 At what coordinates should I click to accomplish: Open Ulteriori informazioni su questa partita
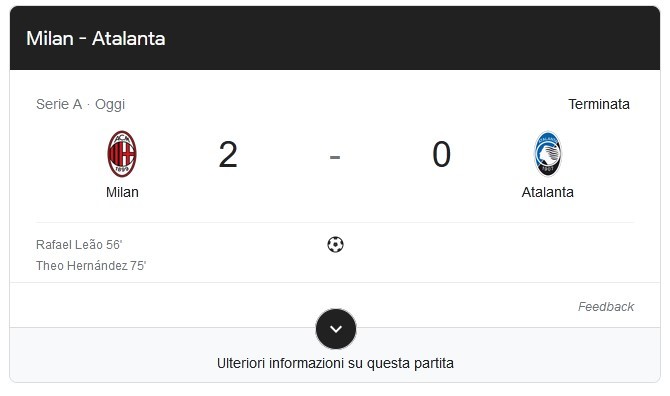click(x=335, y=363)
